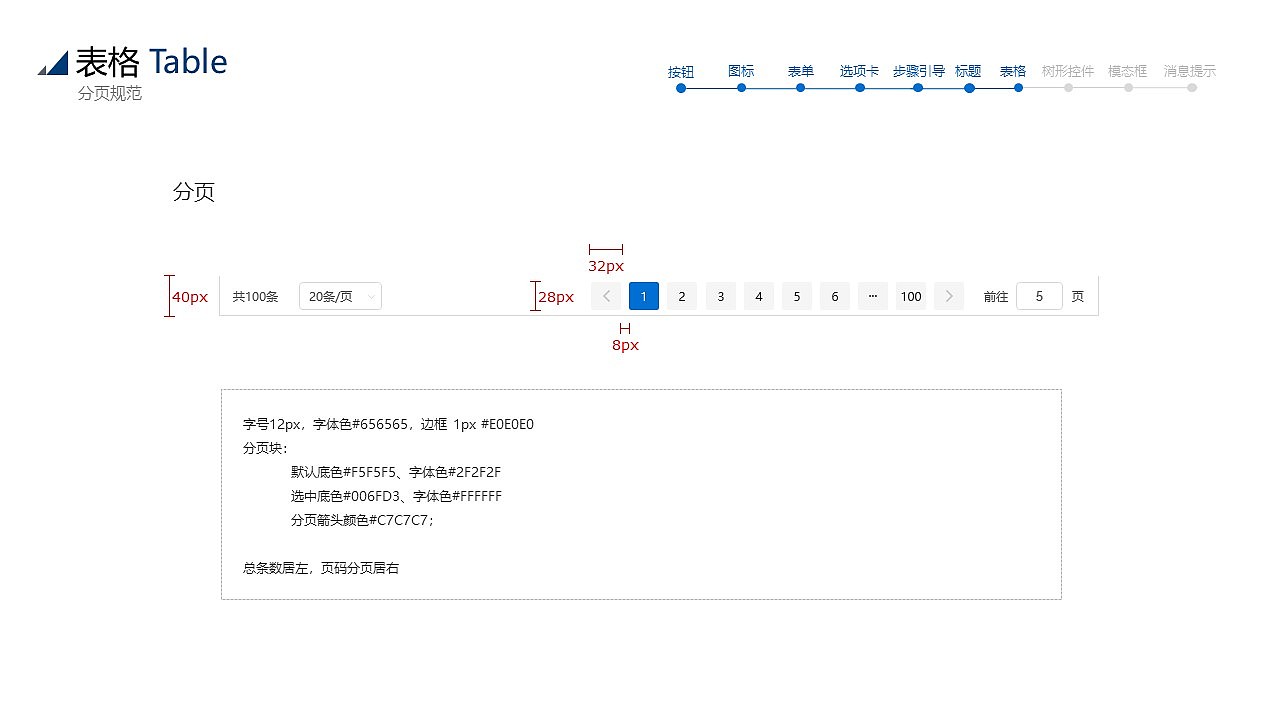Click the 分页箭头颜色#C7C7C7 line
Viewport: 1280px width, 720px height.
tap(363, 520)
